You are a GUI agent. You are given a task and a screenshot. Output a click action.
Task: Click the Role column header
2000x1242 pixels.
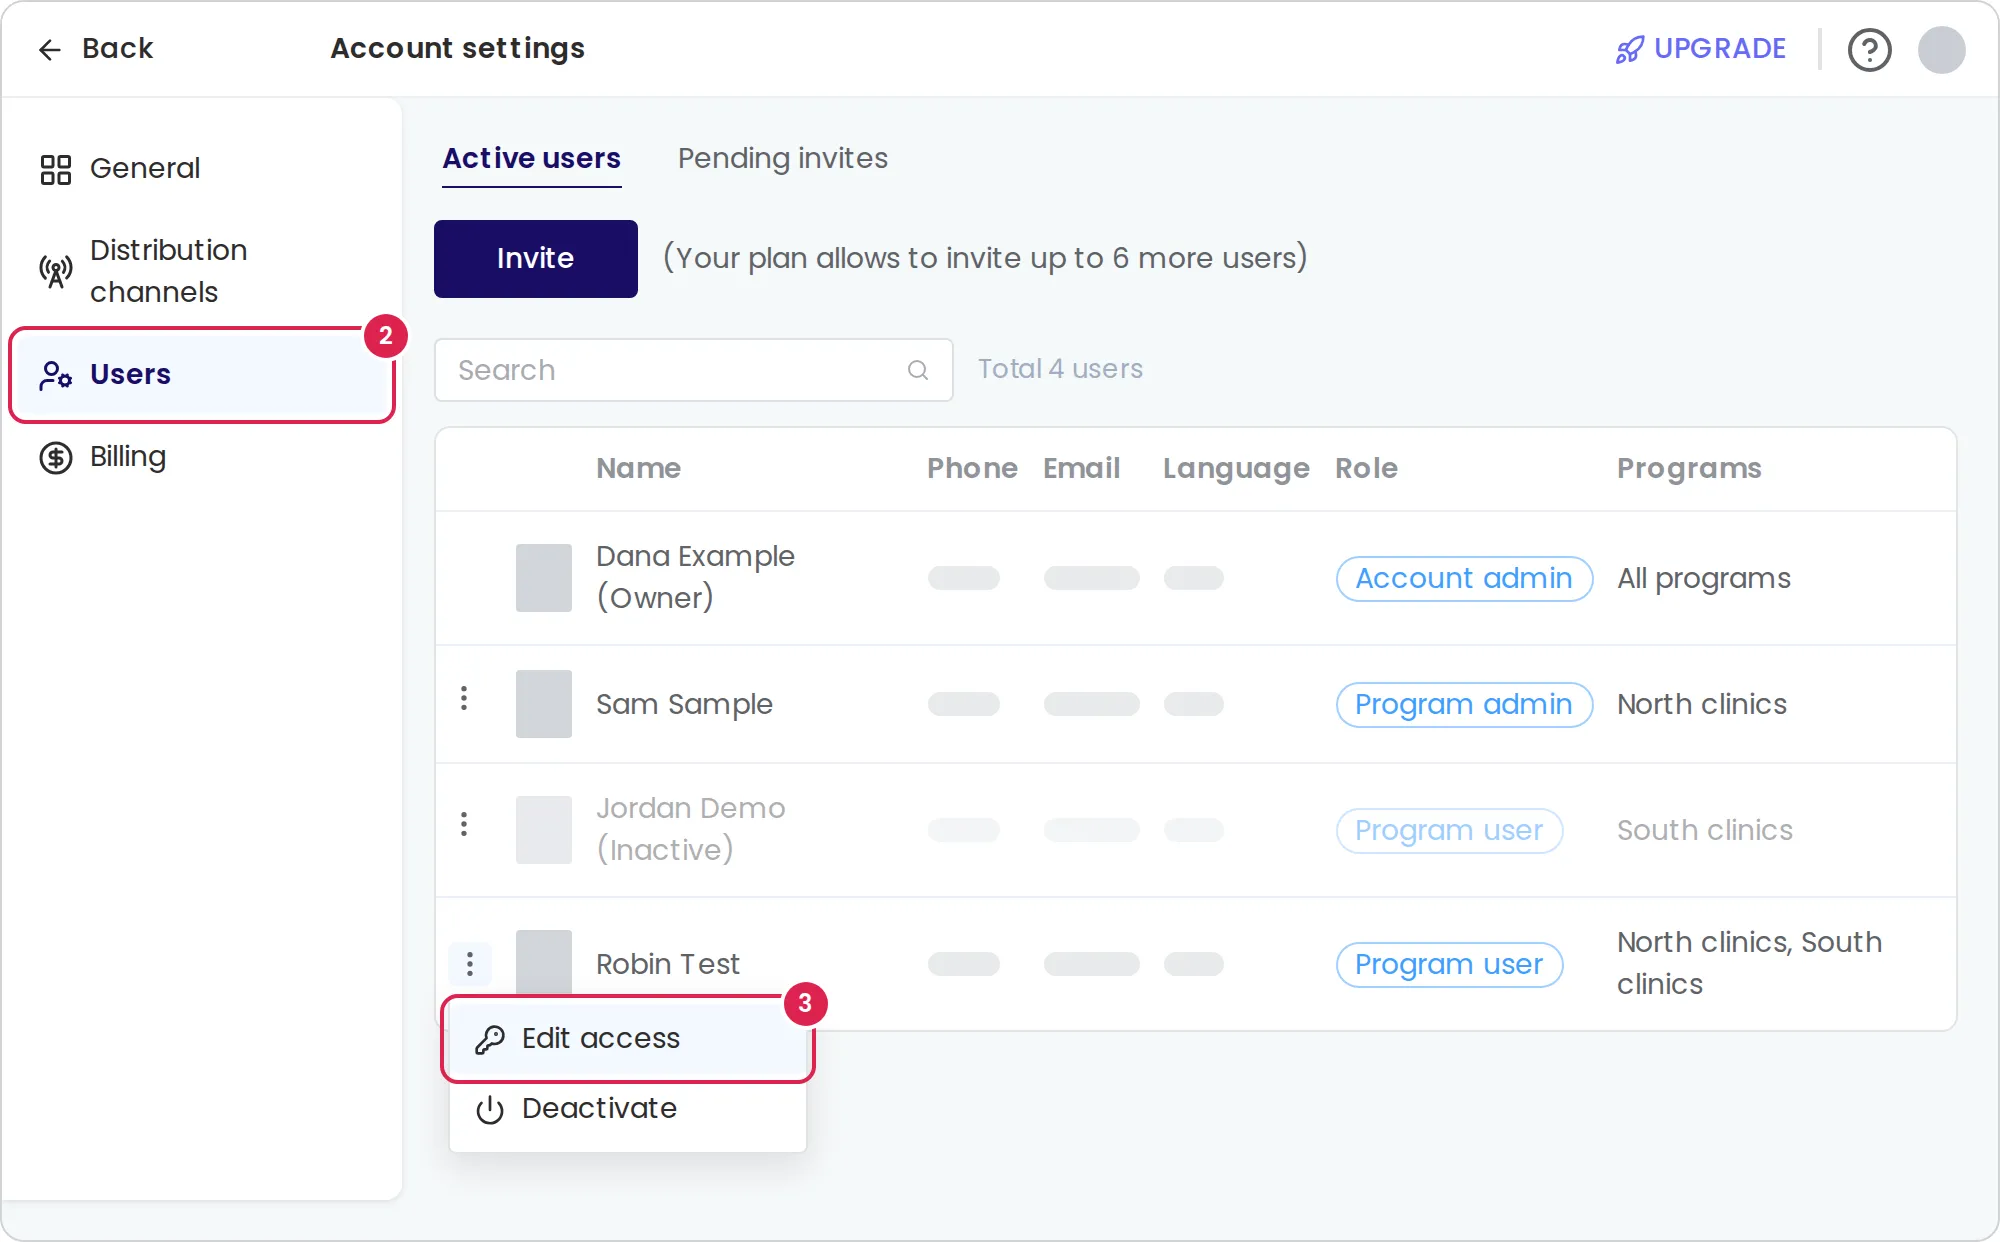(1366, 468)
